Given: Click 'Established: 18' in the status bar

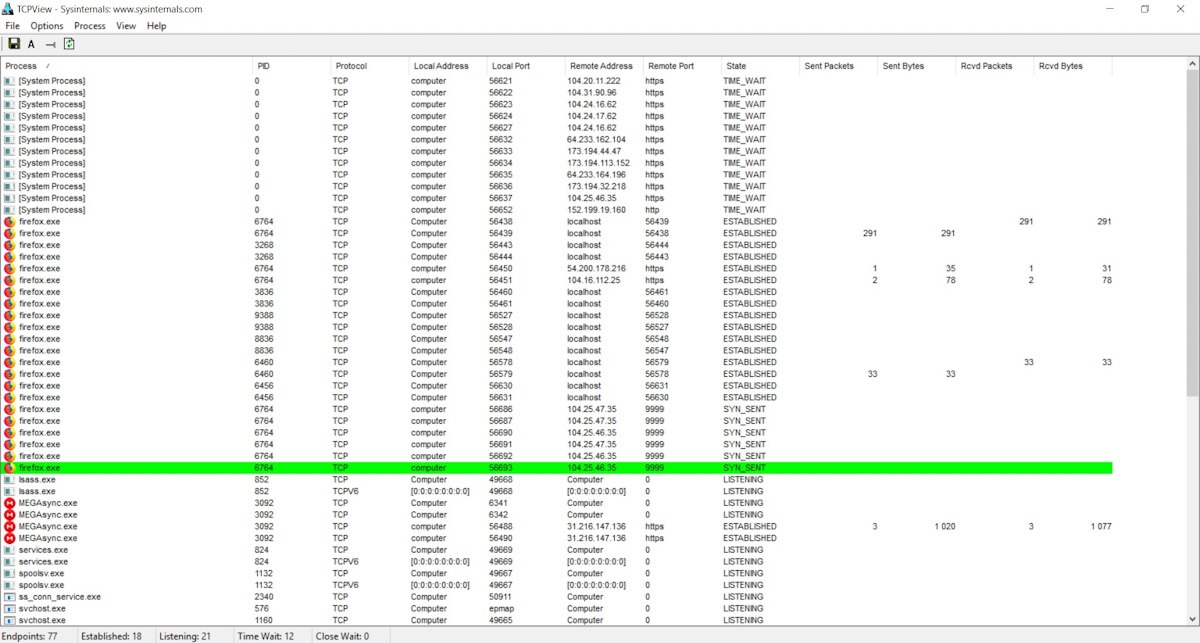Looking at the screenshot, I should (112, 635).
